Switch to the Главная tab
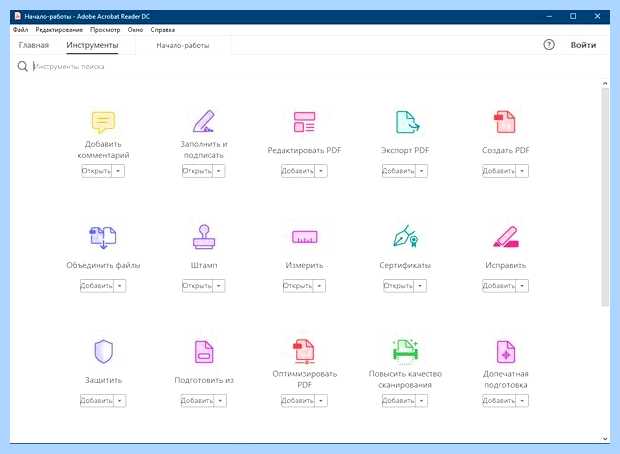Image resolution: width=620 pixels, height=454 pixels. click(34, 45)
